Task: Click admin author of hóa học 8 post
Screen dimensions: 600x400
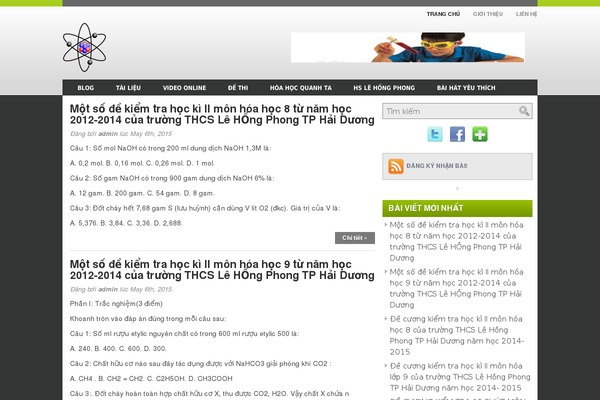Action: coord(108,134)
